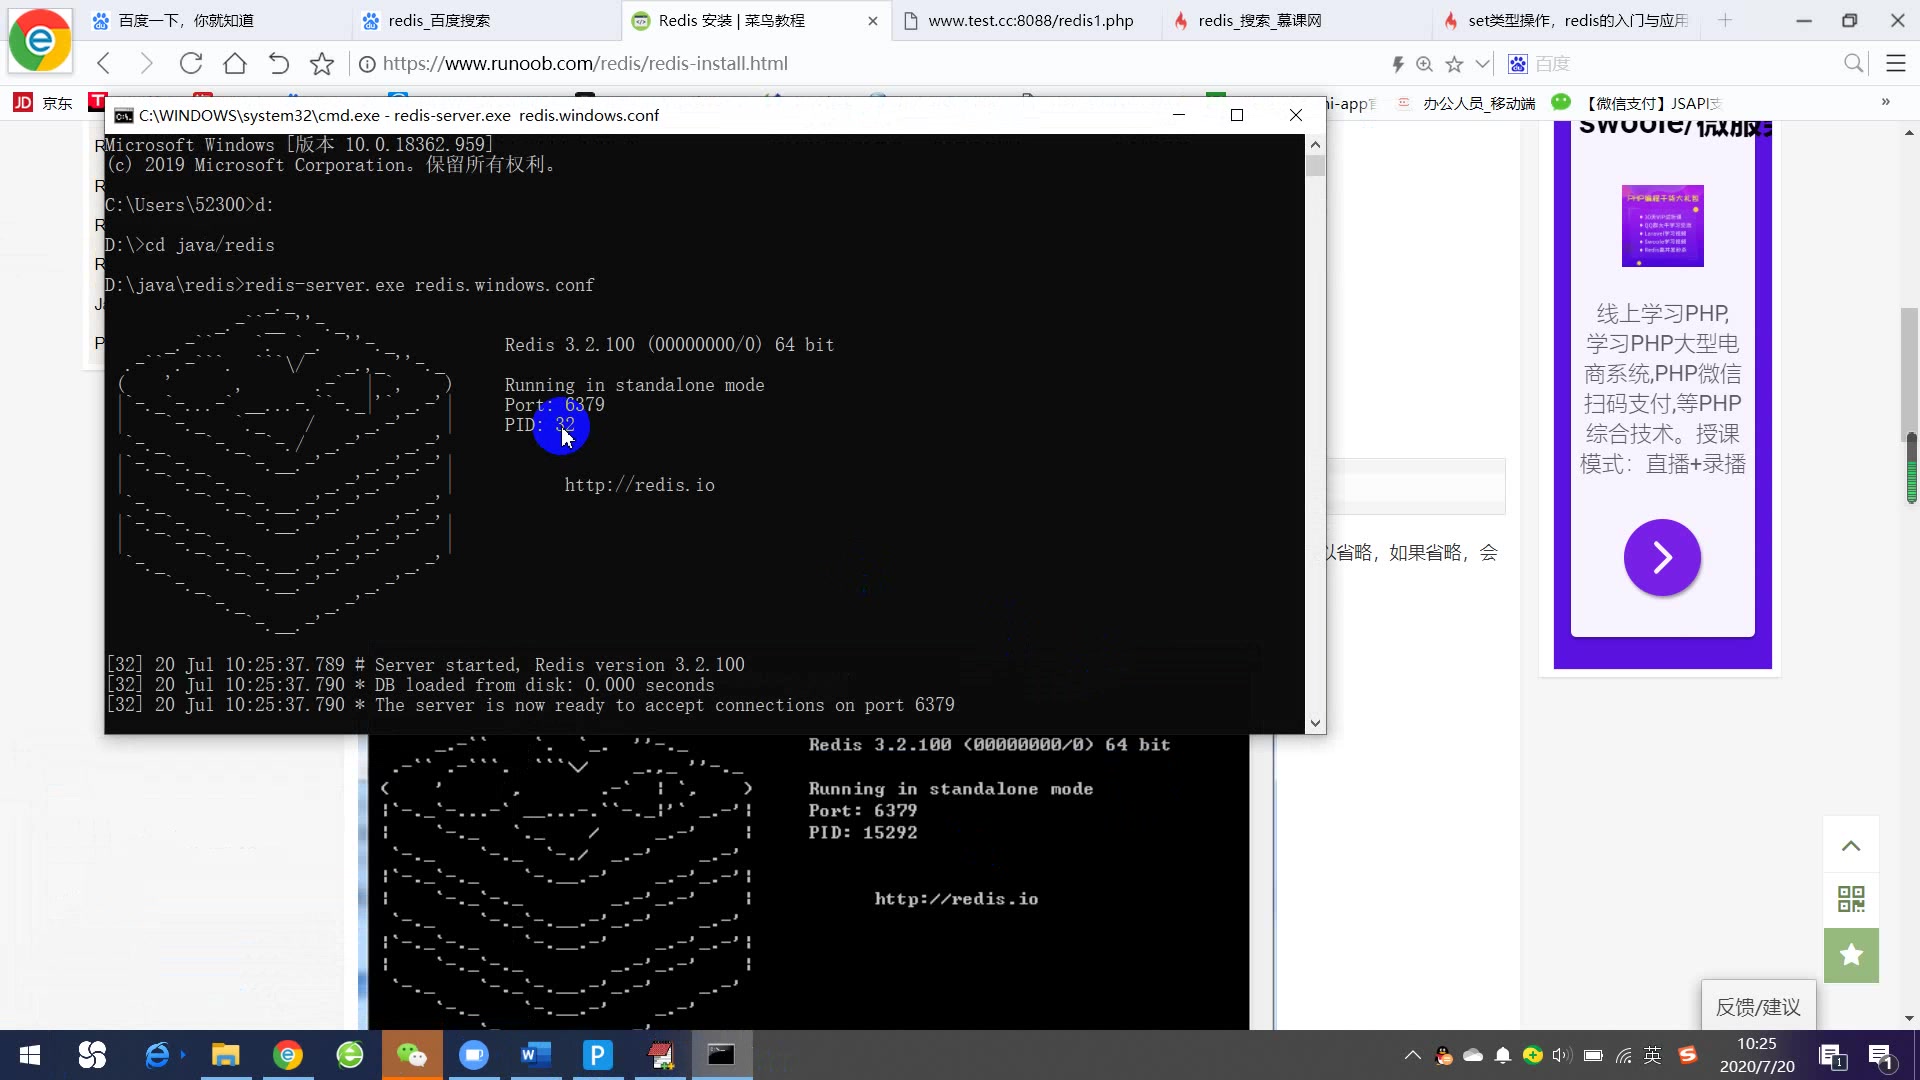Click the favorites star beside zoom icon
The image size is (1920, 1080).
coord(1455,64)
